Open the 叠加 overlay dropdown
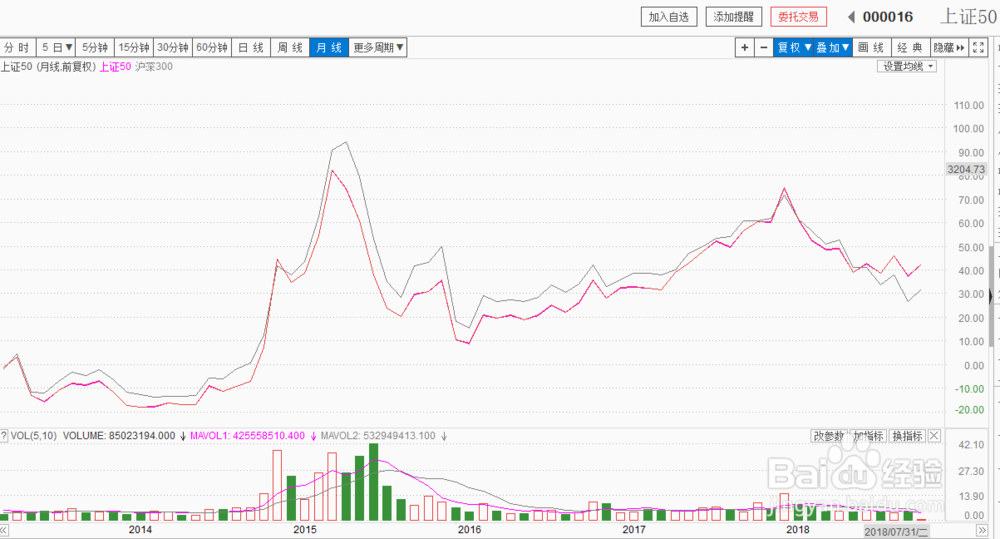 coord(833,48)
